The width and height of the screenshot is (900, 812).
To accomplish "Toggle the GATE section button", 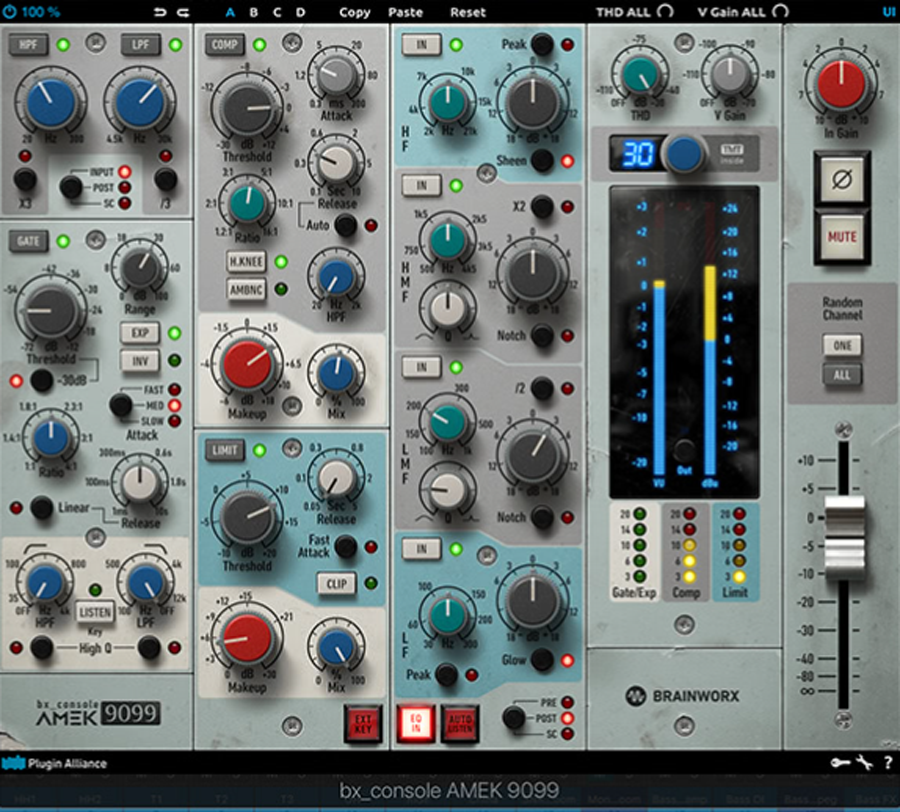I will tap(28, 241).
